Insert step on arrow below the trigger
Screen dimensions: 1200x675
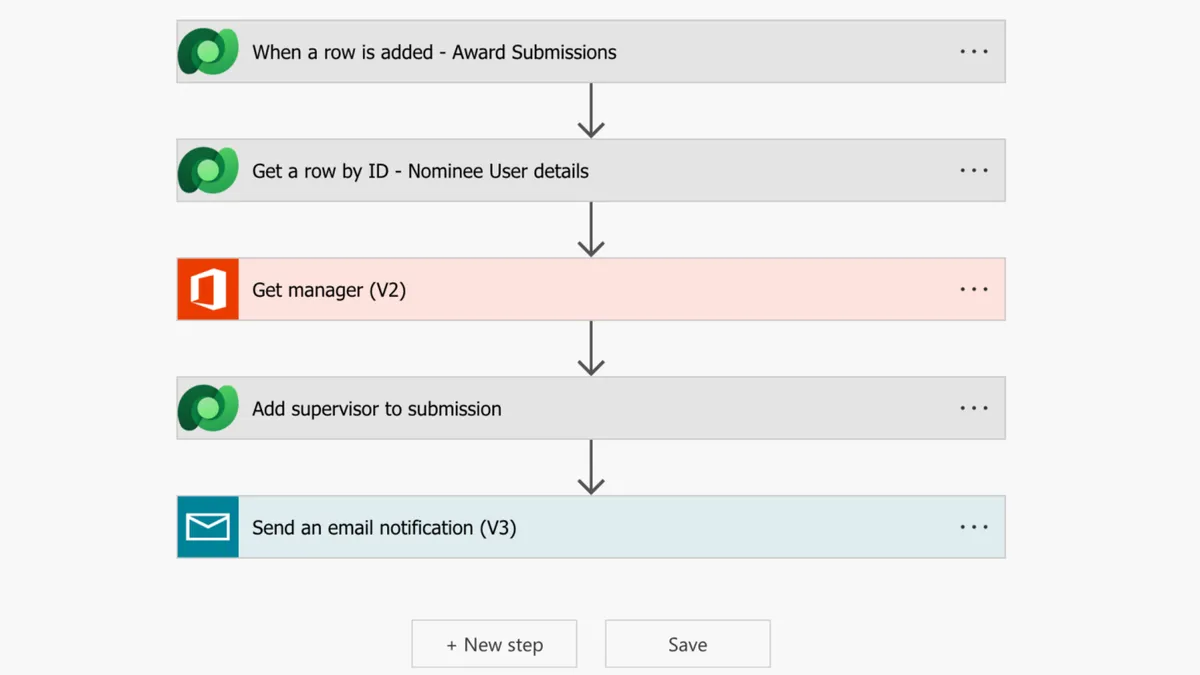(591, 111)
